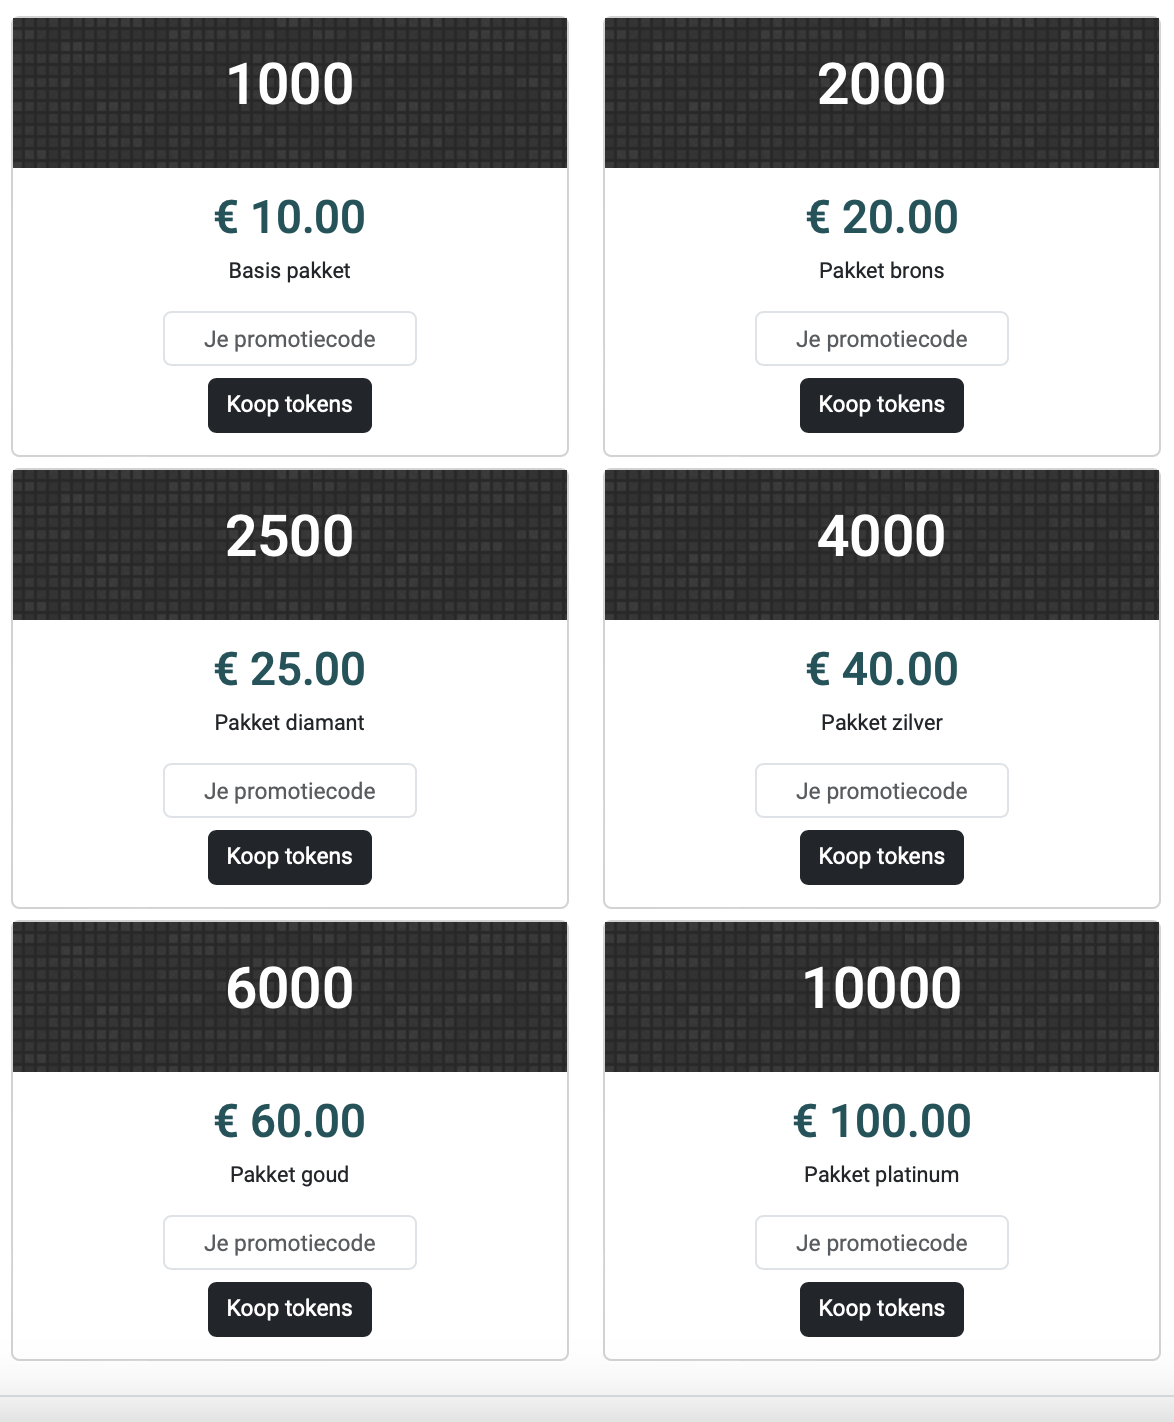Image resolution: width=1174 pixels, height=1422 pixels.
Task: Select the promo code field for Pakket diamant
Action: pyautogui.click(x=289, y=791)
